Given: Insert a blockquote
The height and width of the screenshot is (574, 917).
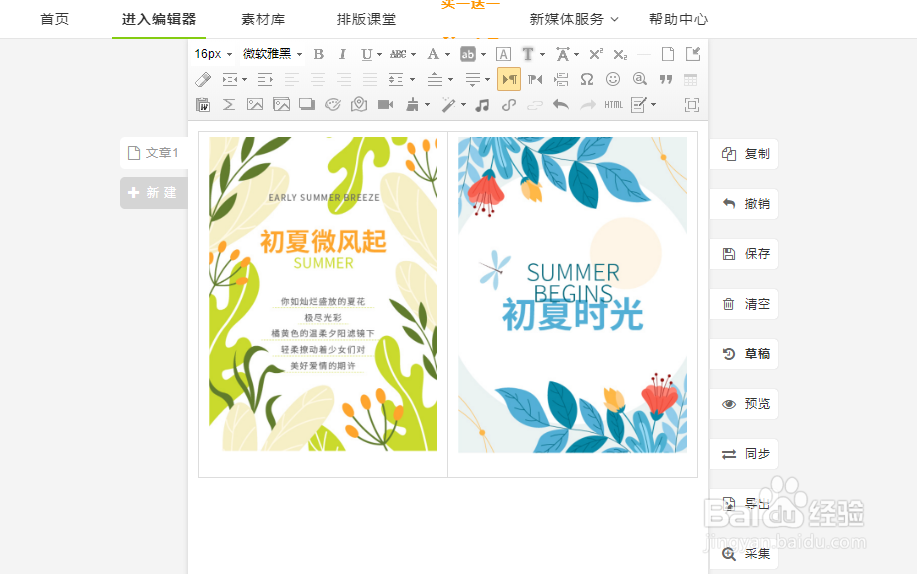Looking at the screenshot, I should 666,80.
